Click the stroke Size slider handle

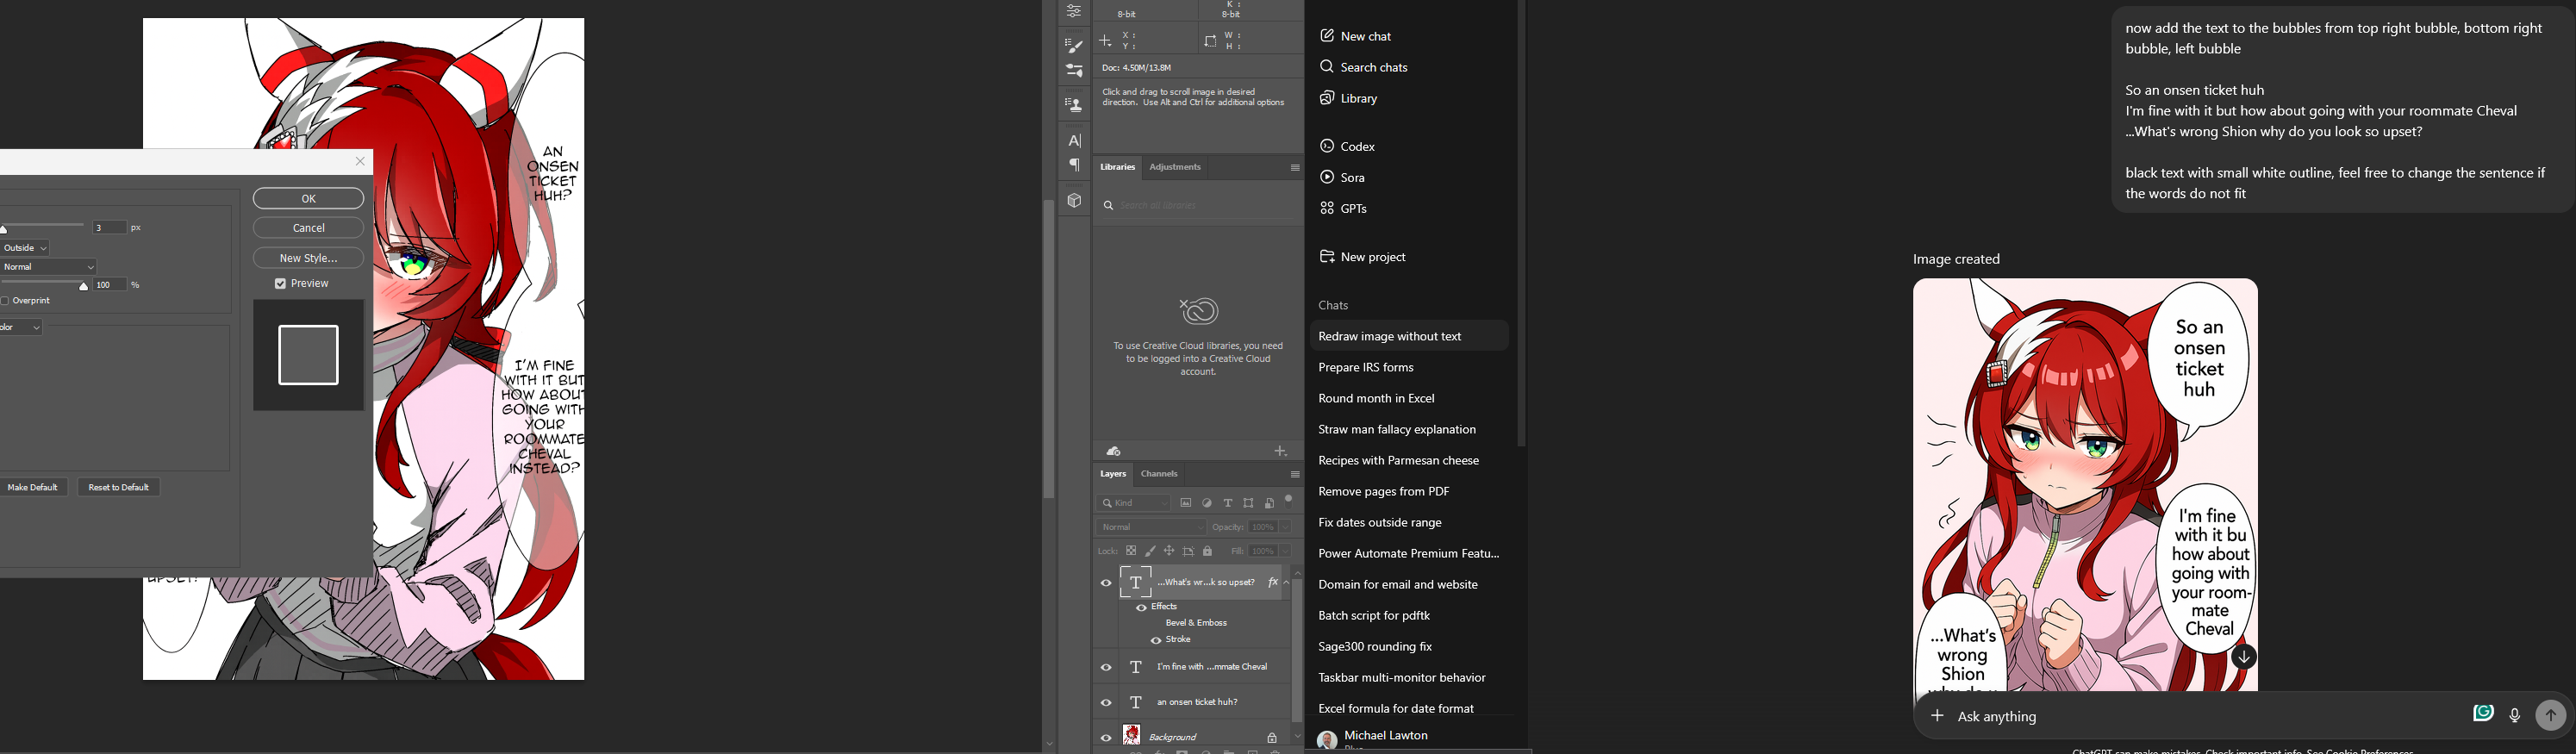[x=4, y=230]
